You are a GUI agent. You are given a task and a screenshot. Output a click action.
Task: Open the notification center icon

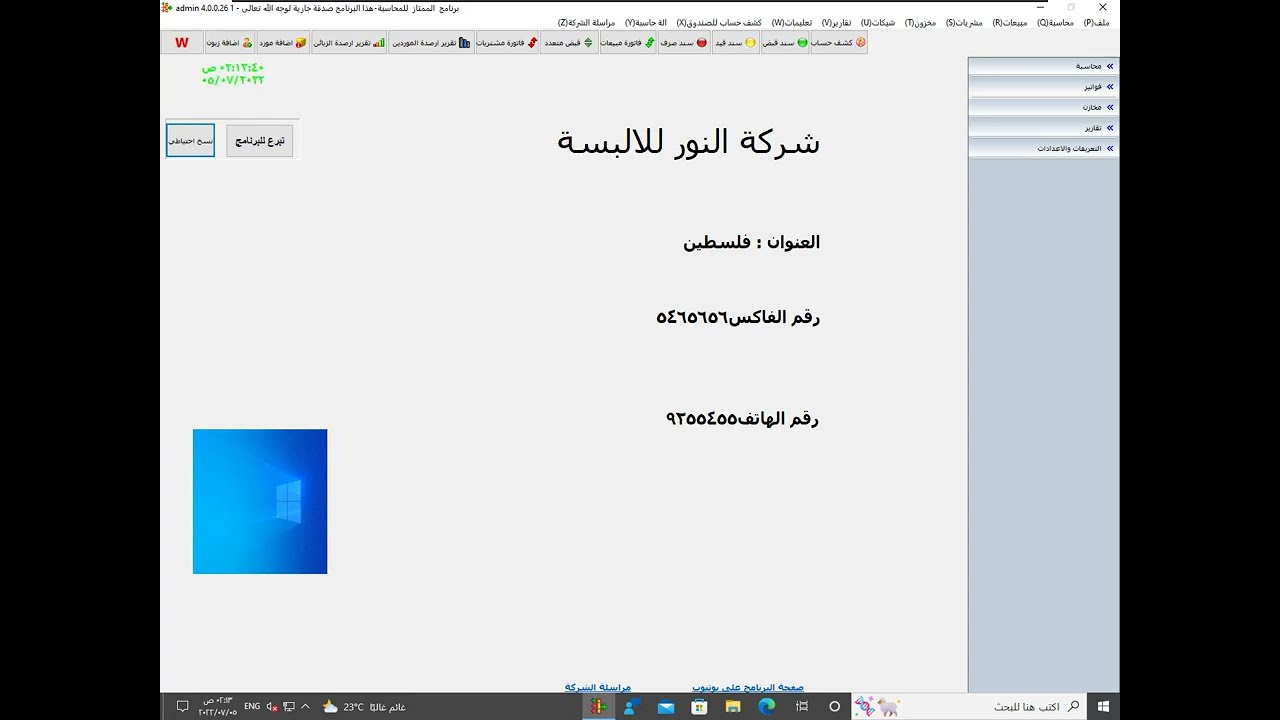[x=182, y=706]
